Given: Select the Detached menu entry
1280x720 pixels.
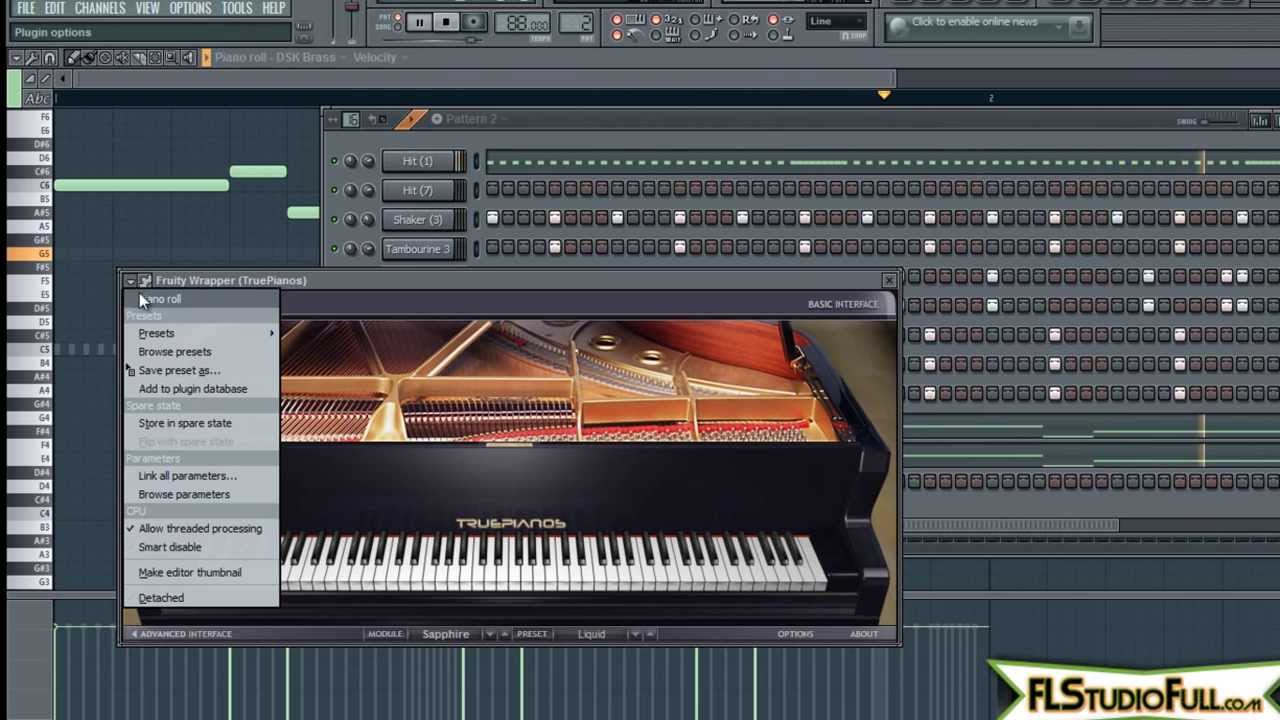Looking at the screenshot, I should pyautogui.click(x=161, y=598).
